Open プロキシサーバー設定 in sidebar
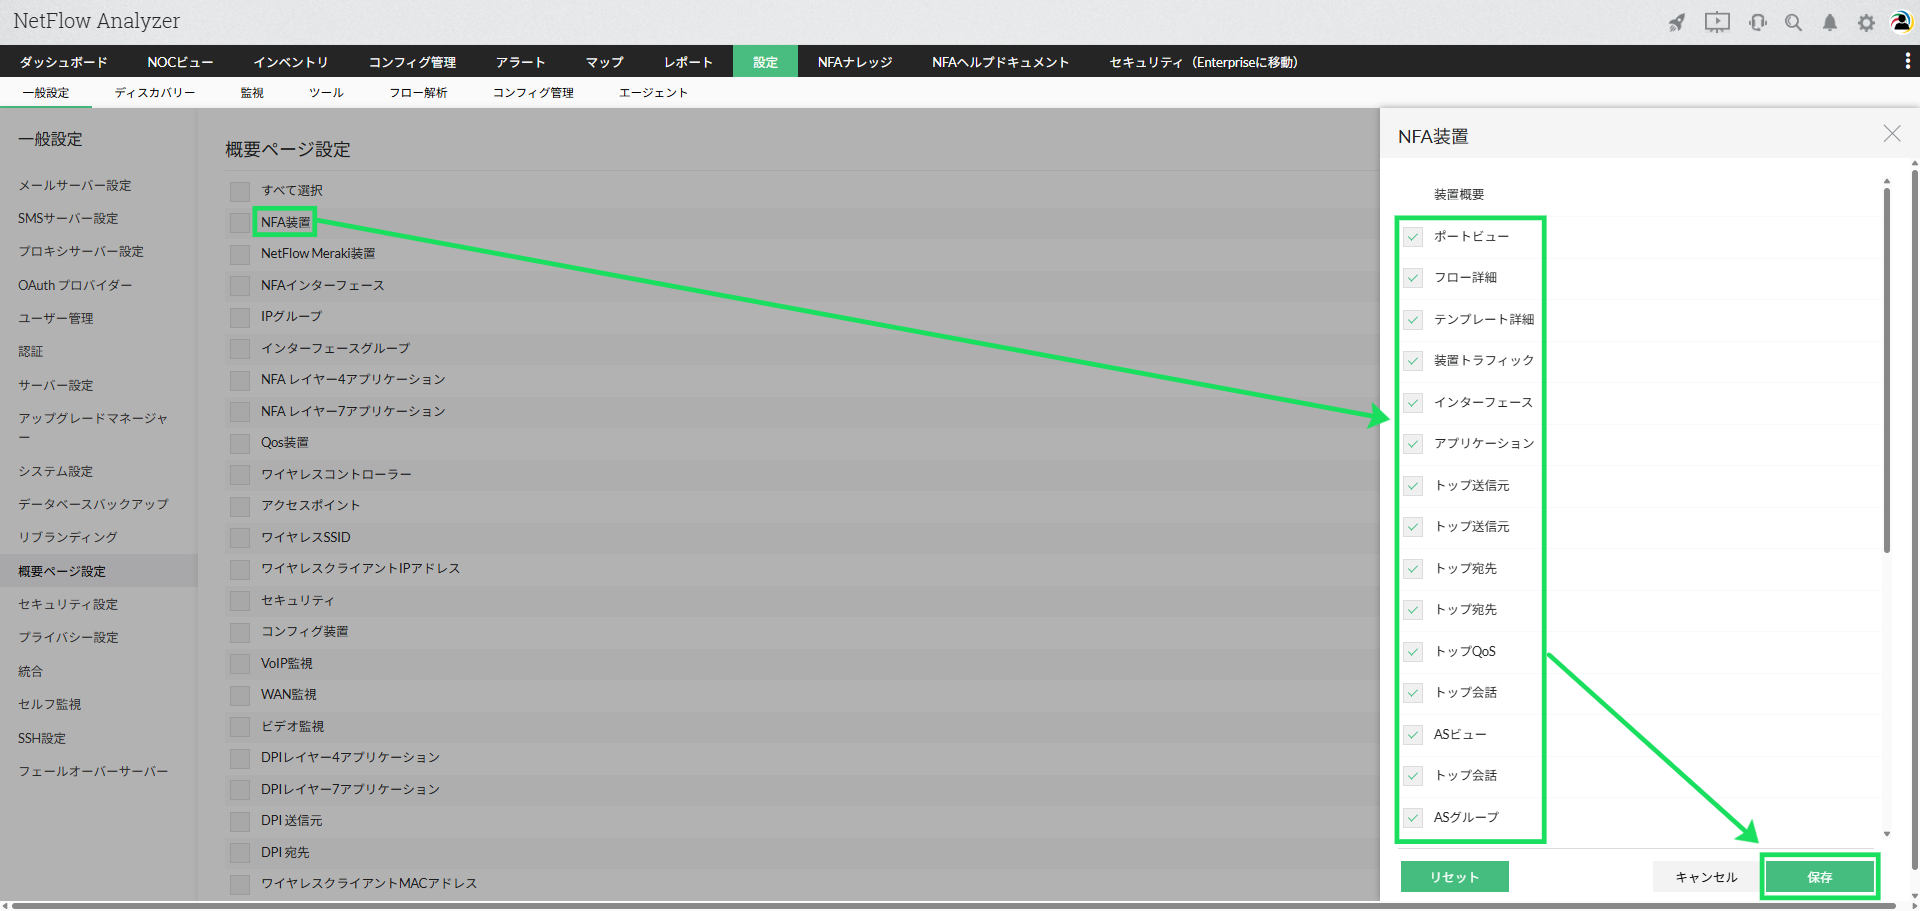The image size is (1920, 911). 81,252
